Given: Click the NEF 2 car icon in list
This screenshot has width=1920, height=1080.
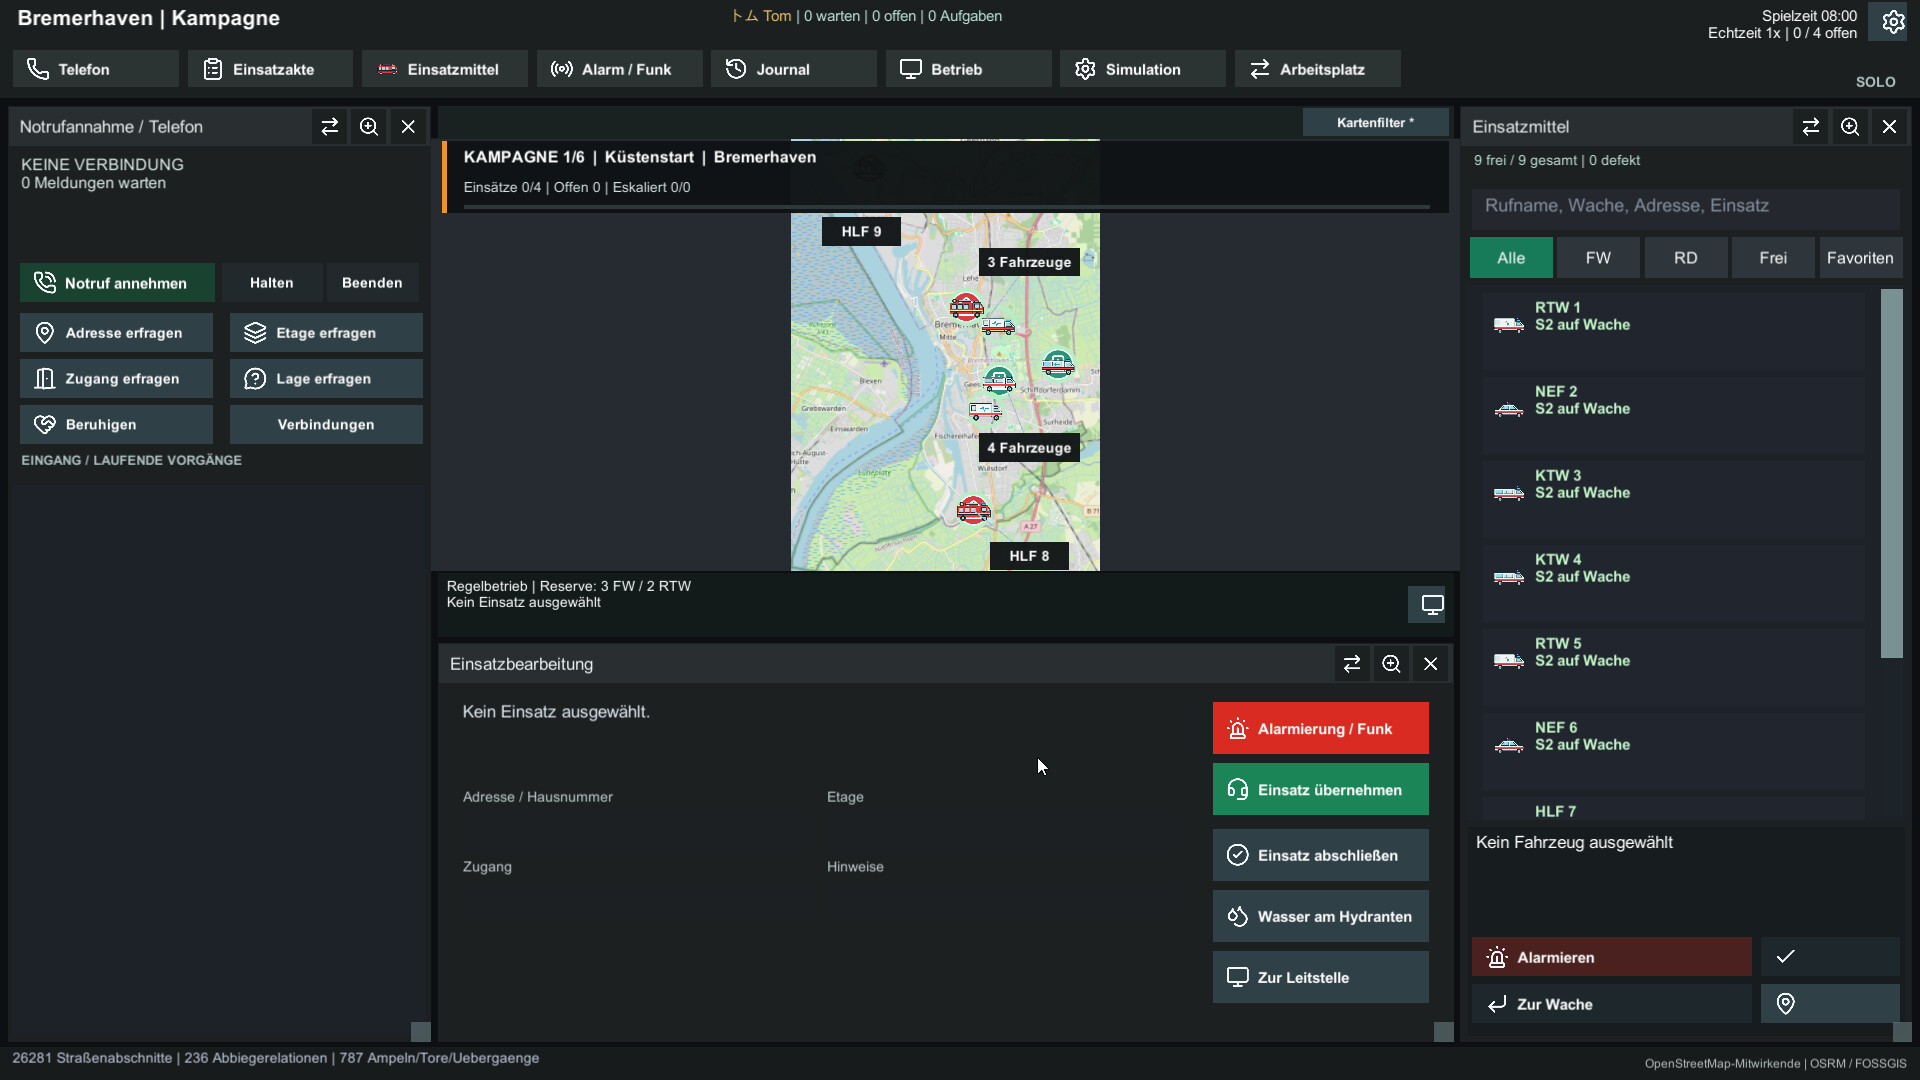Looking at the screenshot, I should [x=1509, y=409].
